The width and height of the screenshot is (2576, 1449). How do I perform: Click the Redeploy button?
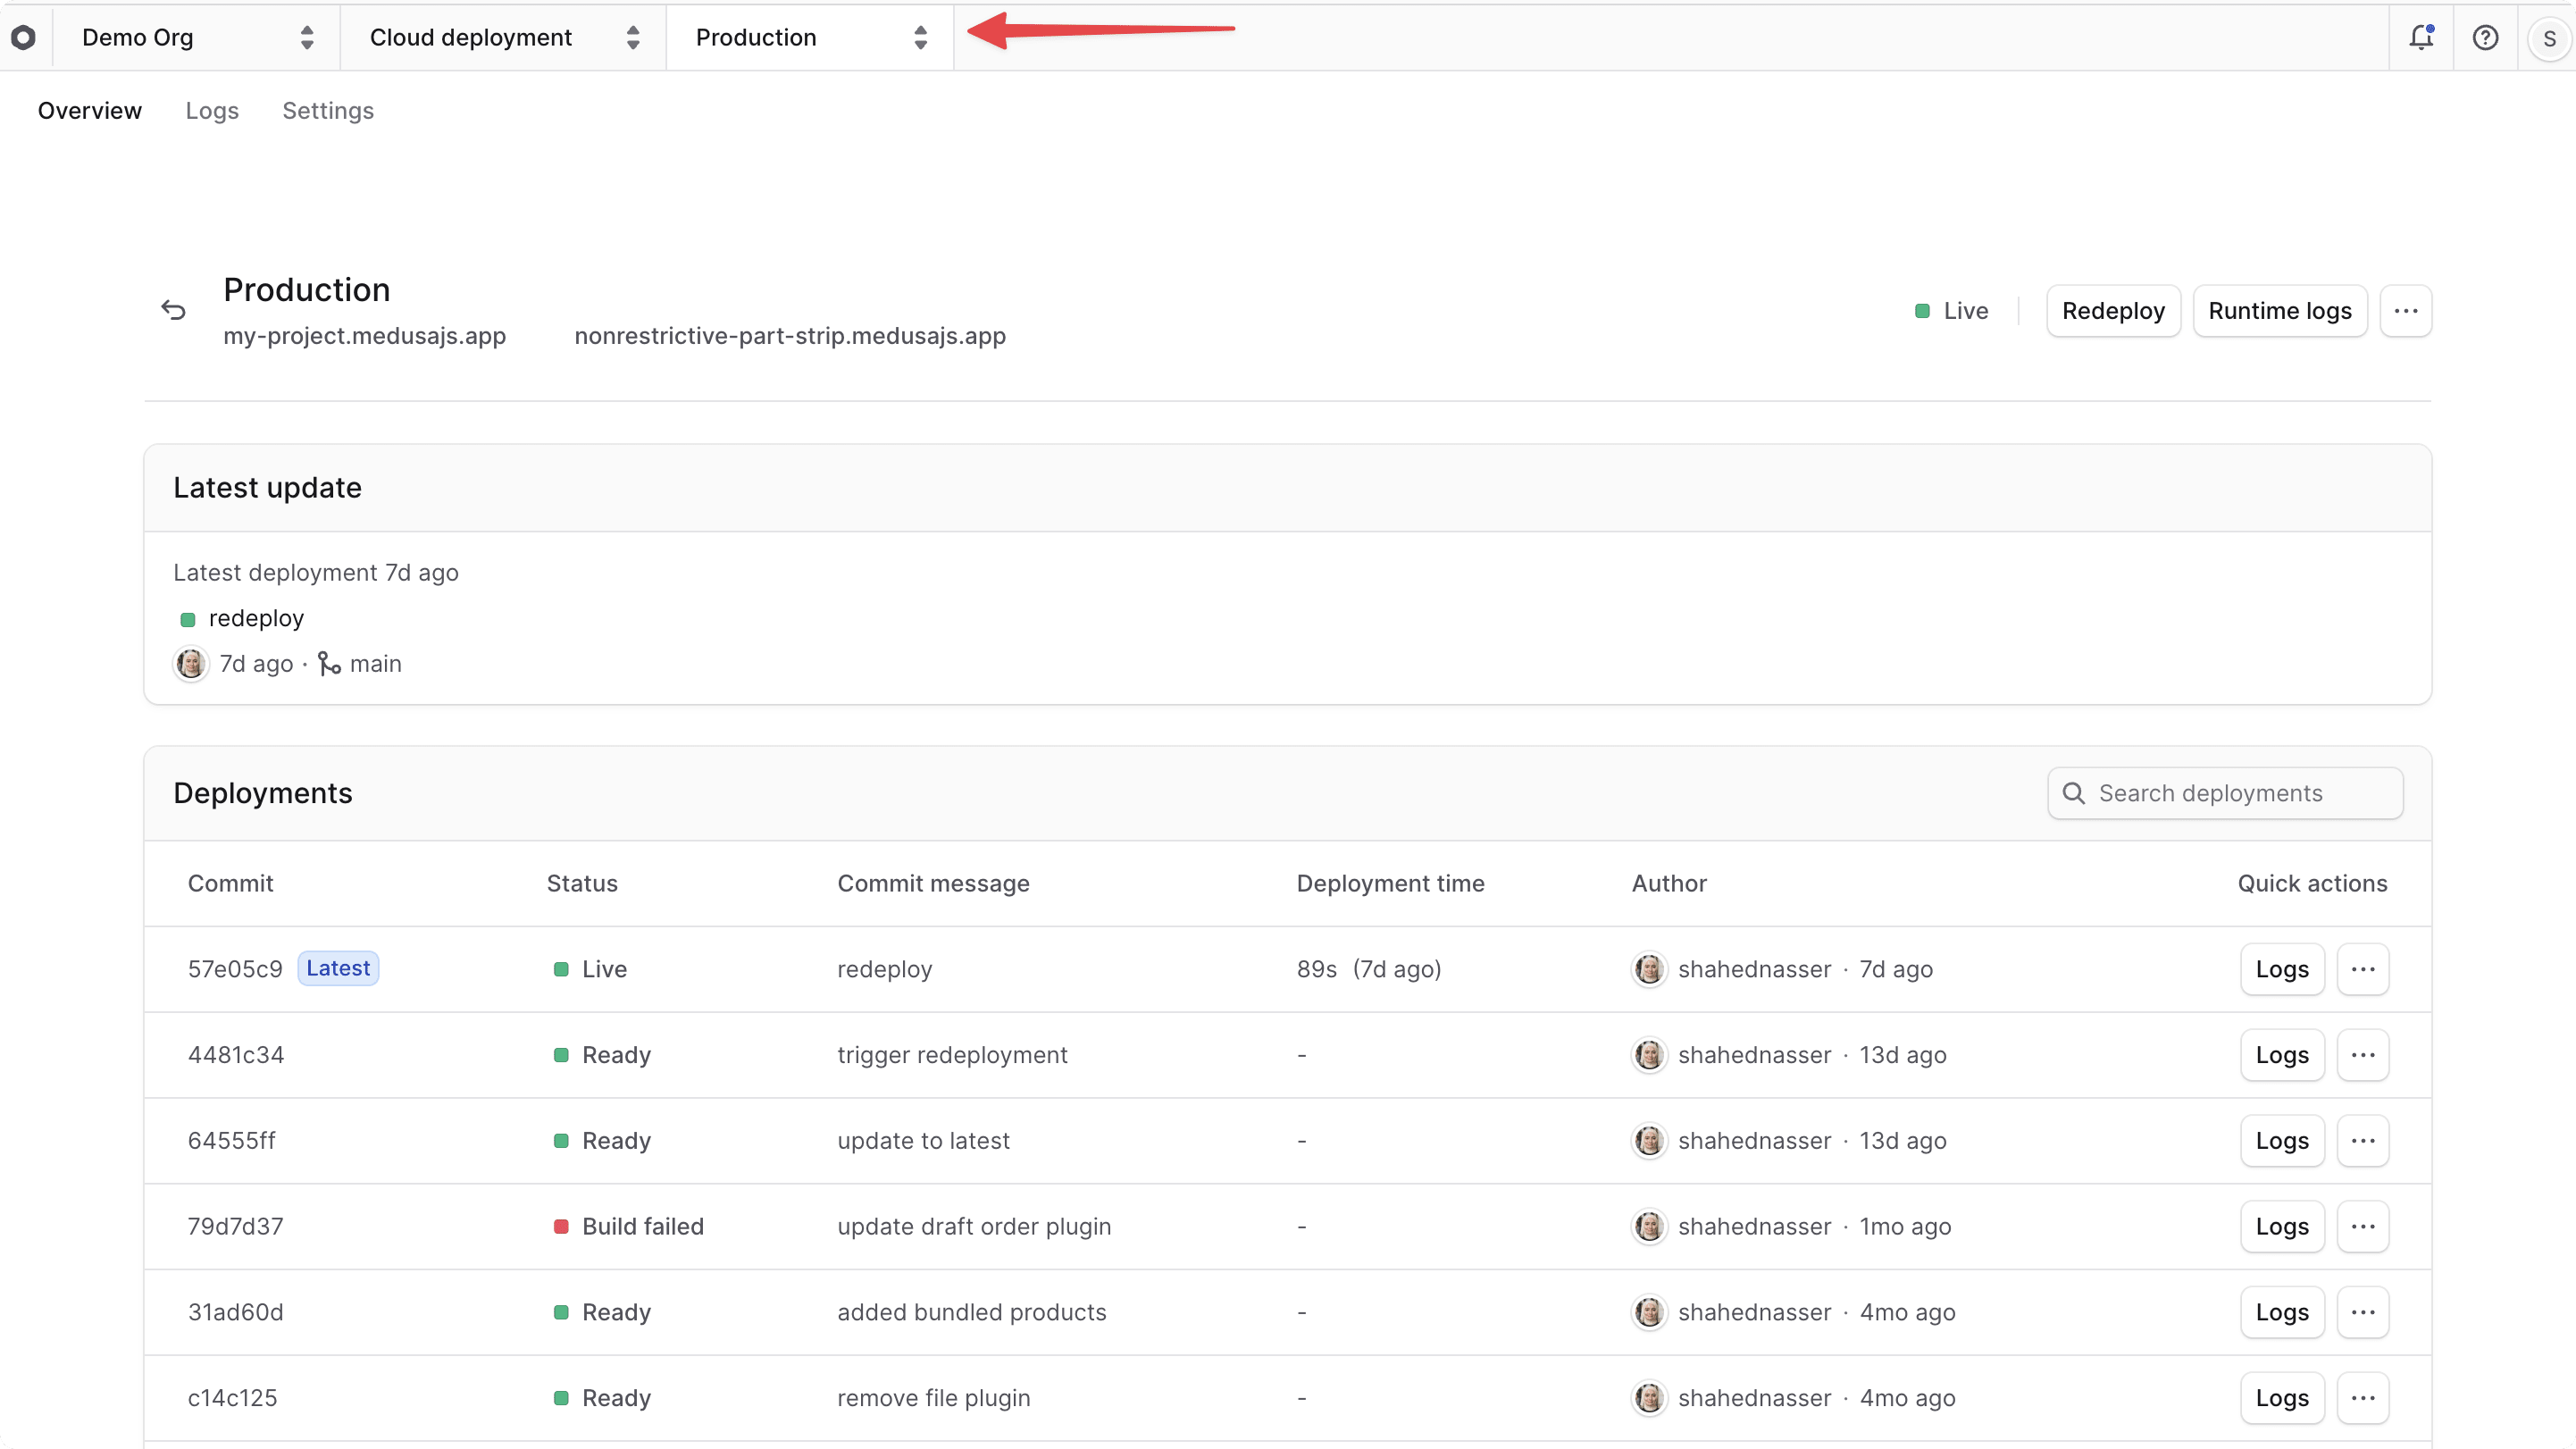pyautogui.click(x=2113, y=310)
